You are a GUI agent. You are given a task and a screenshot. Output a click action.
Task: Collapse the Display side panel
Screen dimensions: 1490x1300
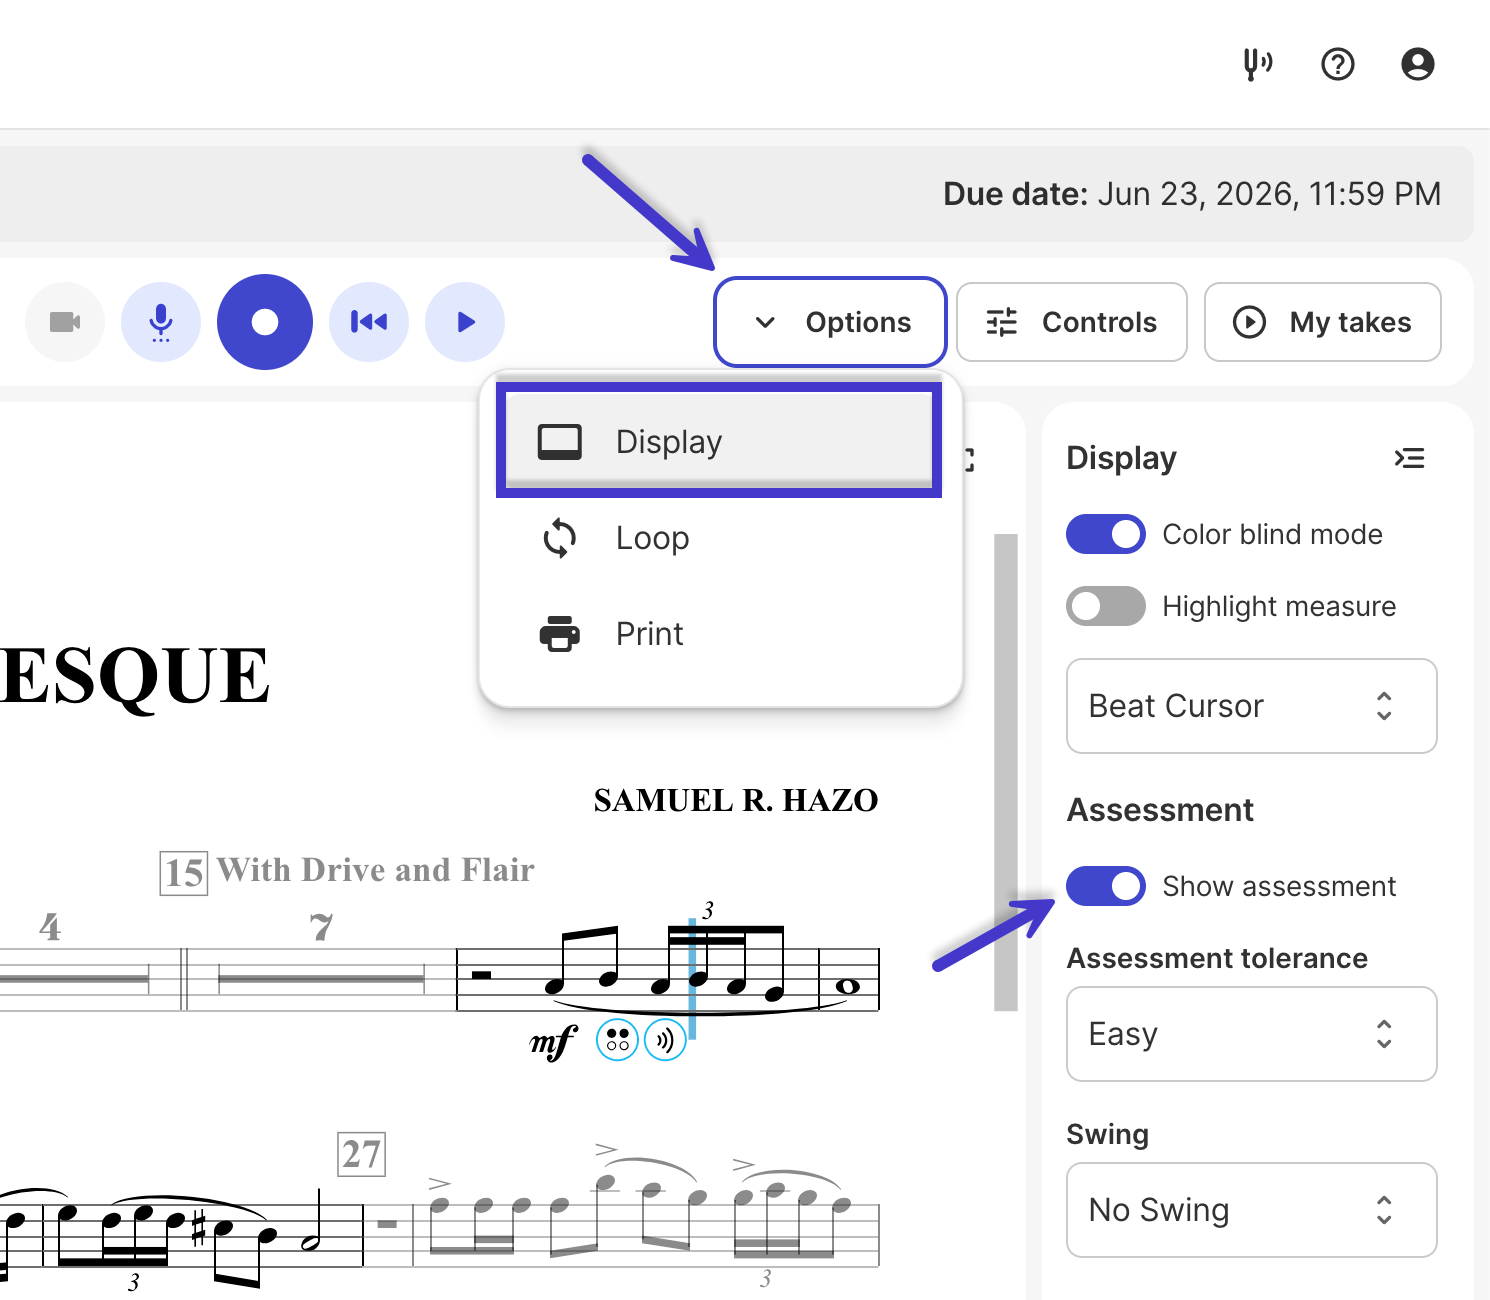[1410, 458]
